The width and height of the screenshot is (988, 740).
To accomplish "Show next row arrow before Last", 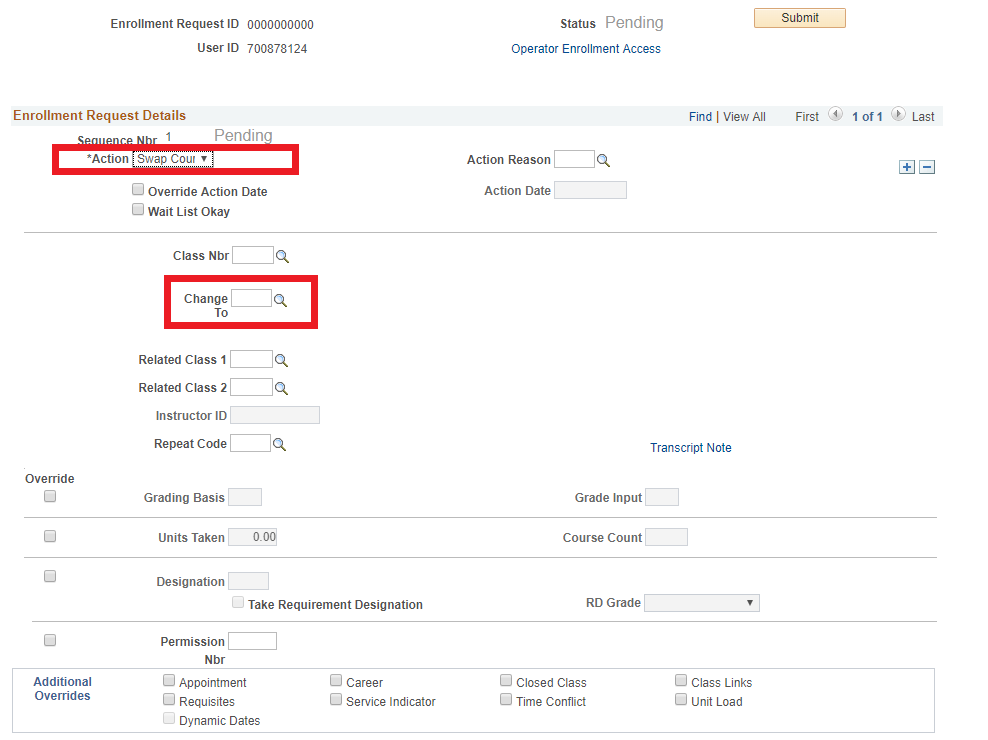I will [899, 114].
